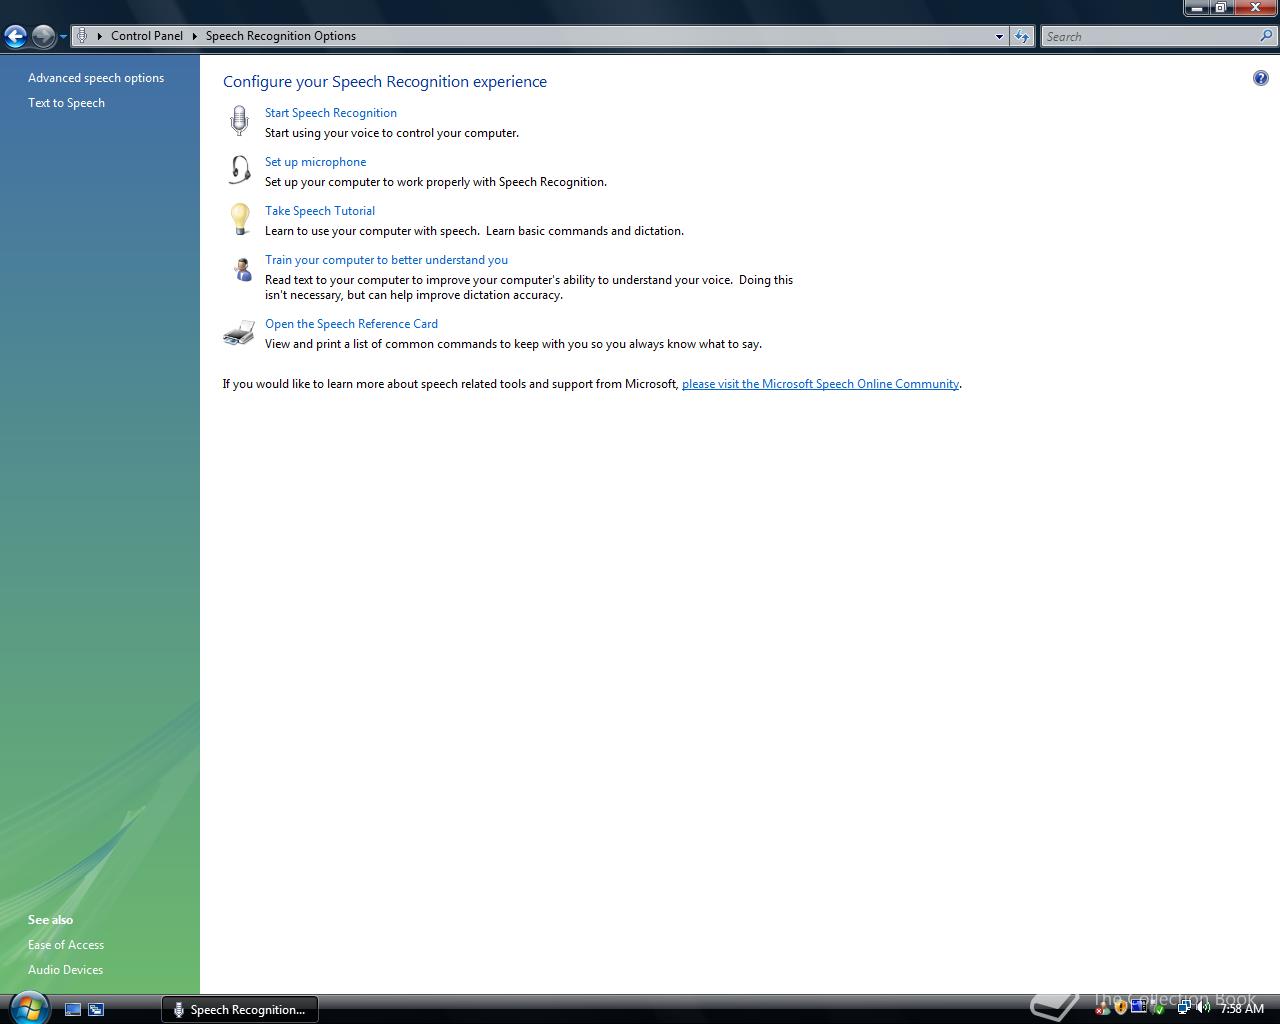Click the light bulb Speech Tutorial icon
The image size is (1280, 1024).
click(240, 219)
